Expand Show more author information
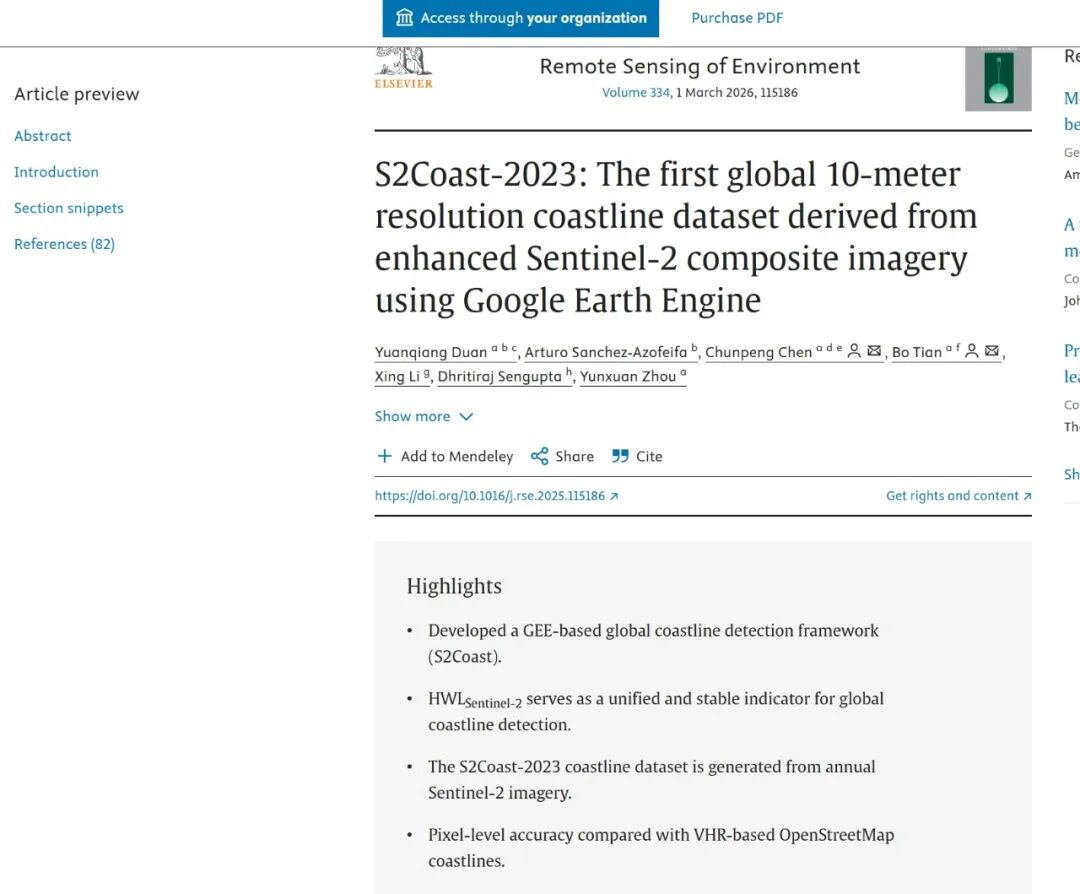1080x894 pixels. pyautogui.click(x=424, y=416)
